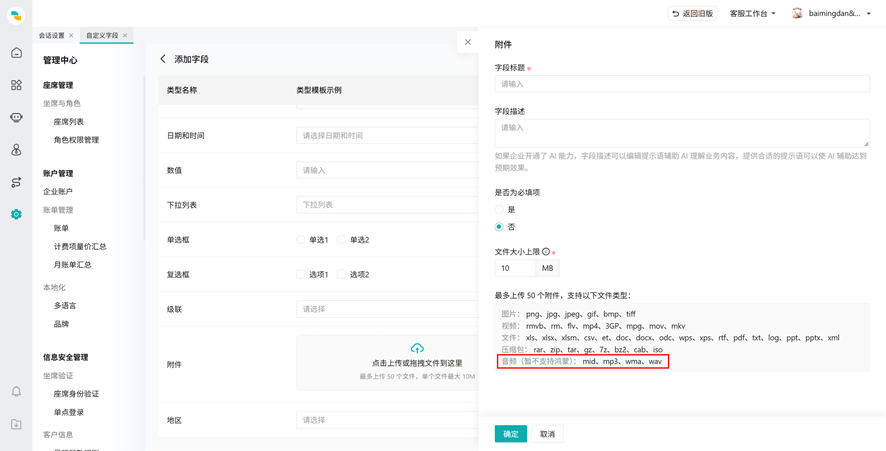Click the 单选框 row label
Screen dimensions: 886x451
178,240
